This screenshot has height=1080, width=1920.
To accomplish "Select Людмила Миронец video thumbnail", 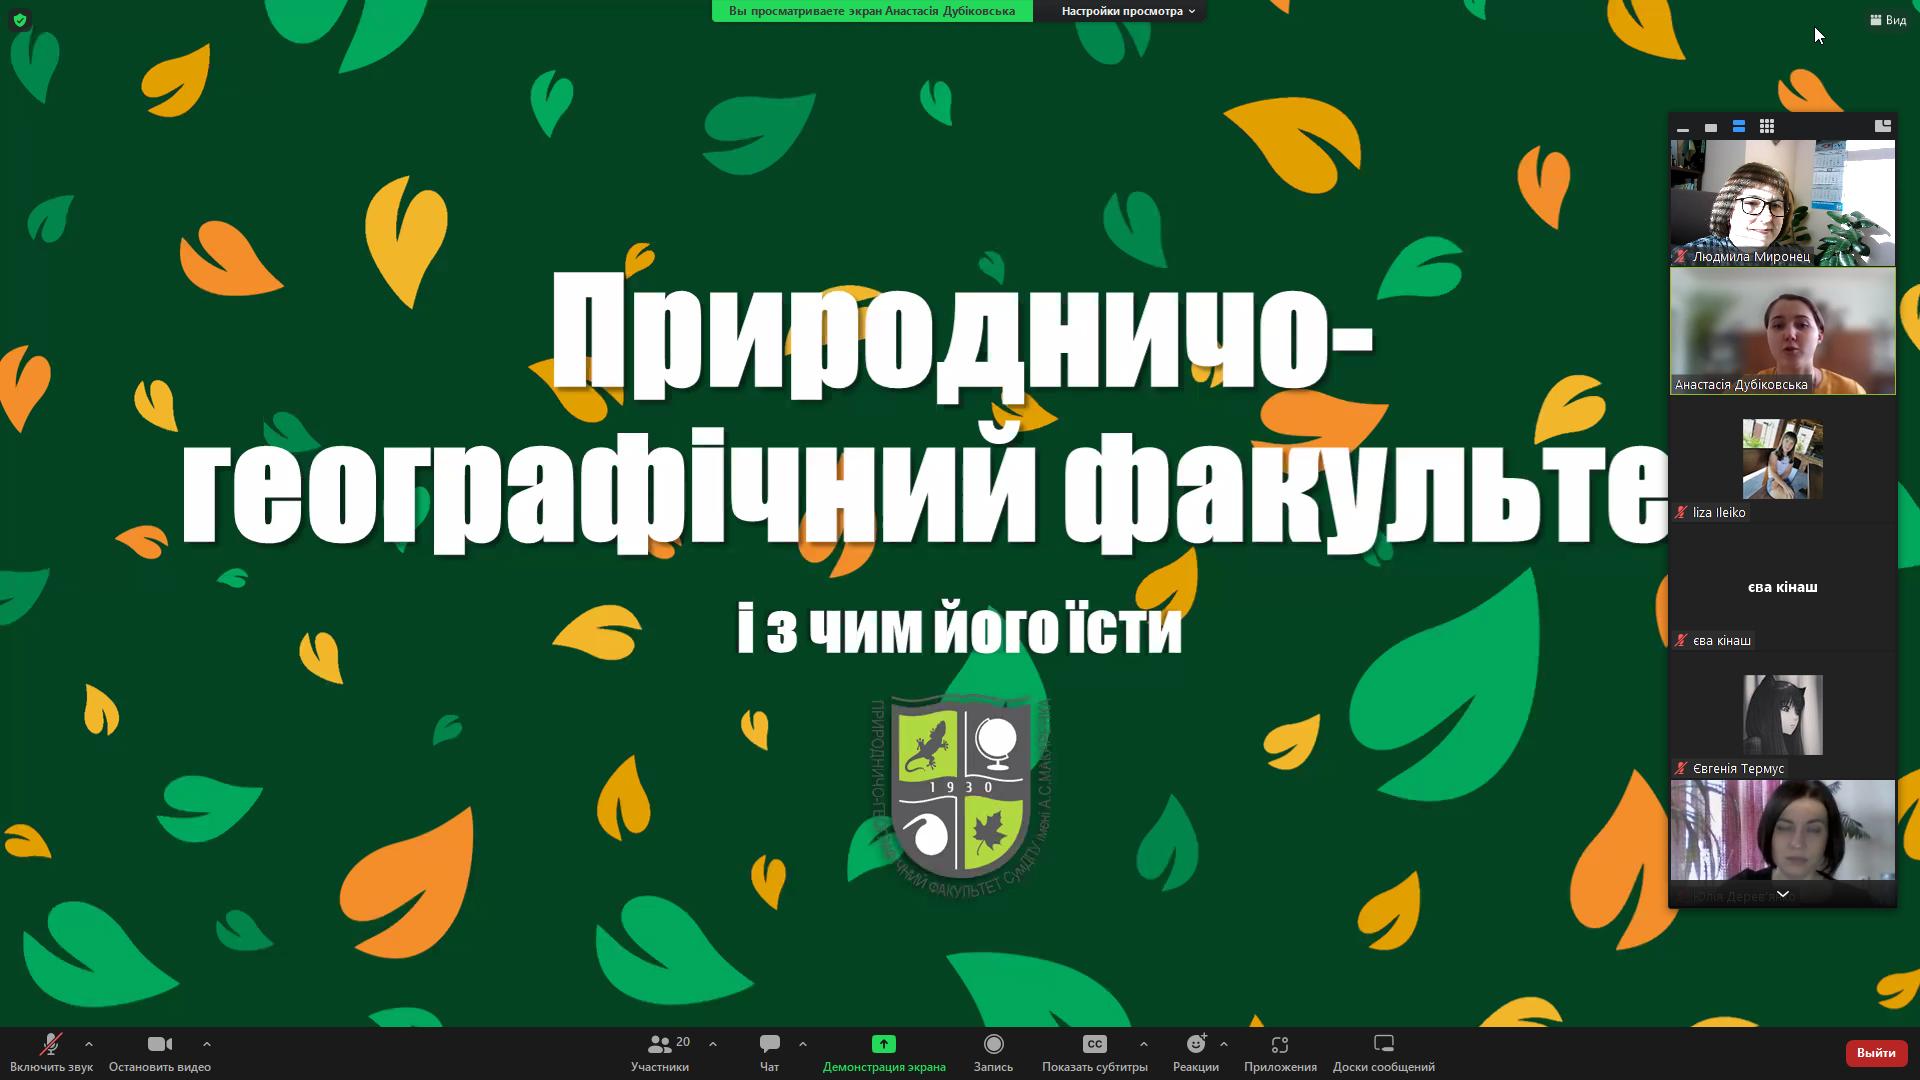I will pyautogui.click(x=1782, y=202).
